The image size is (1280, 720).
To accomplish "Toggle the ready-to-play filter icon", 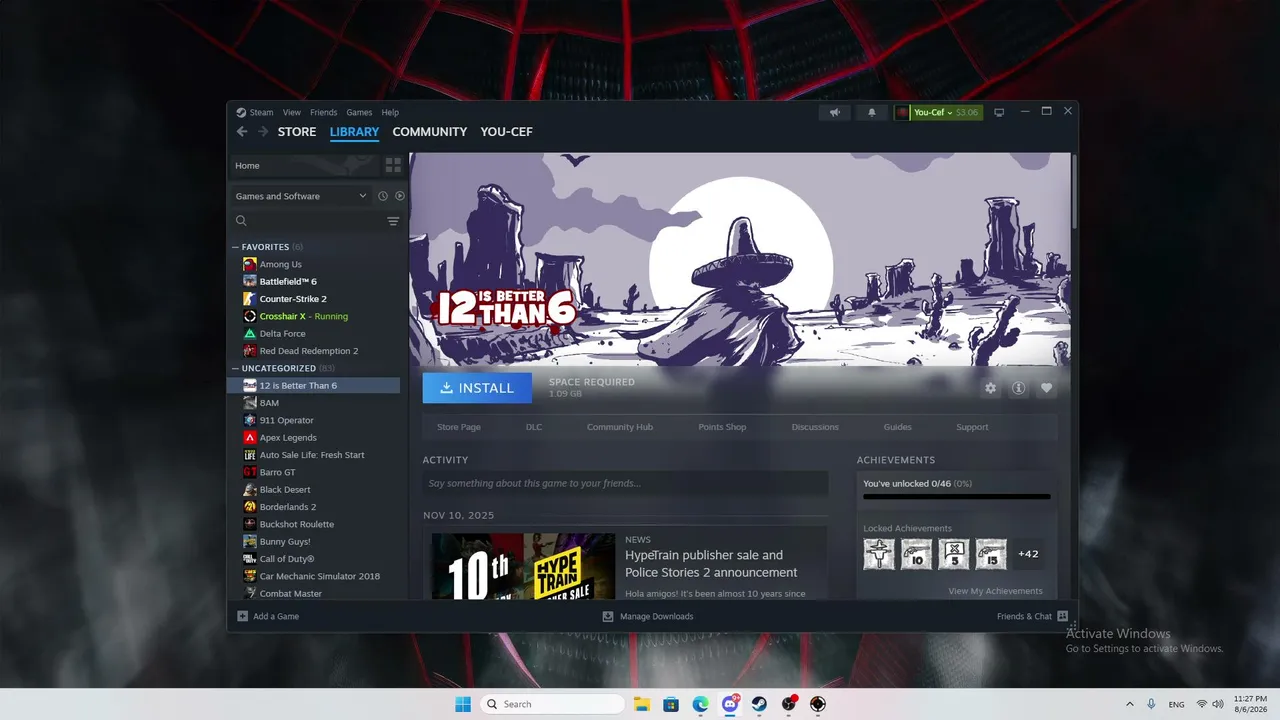I will [x=400, y=196].
